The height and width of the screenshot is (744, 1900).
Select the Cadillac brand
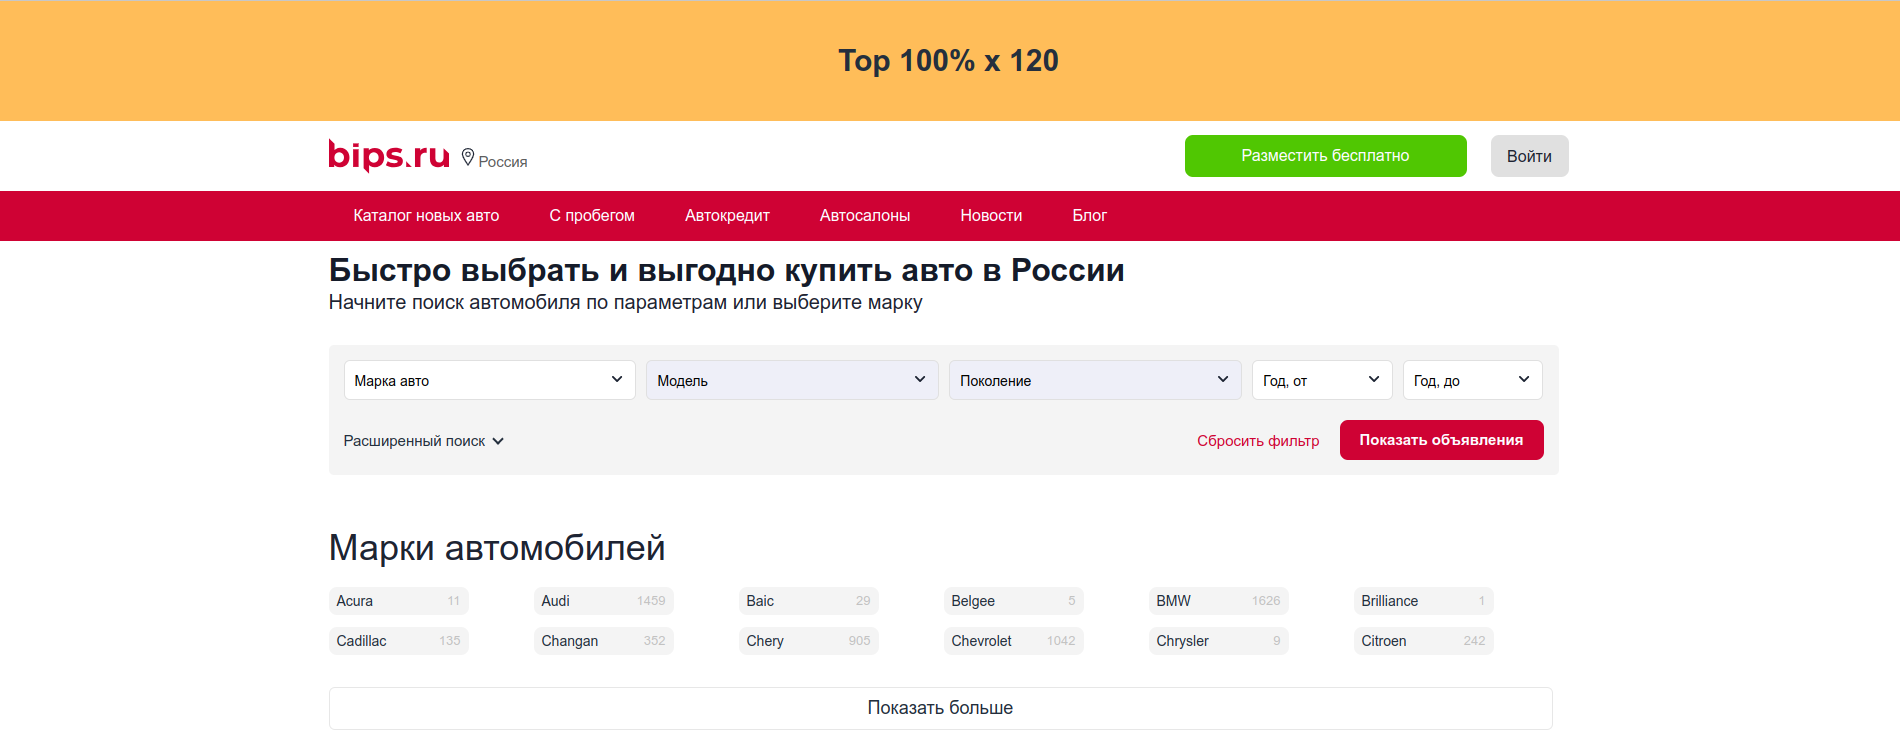tap(399, 641)
